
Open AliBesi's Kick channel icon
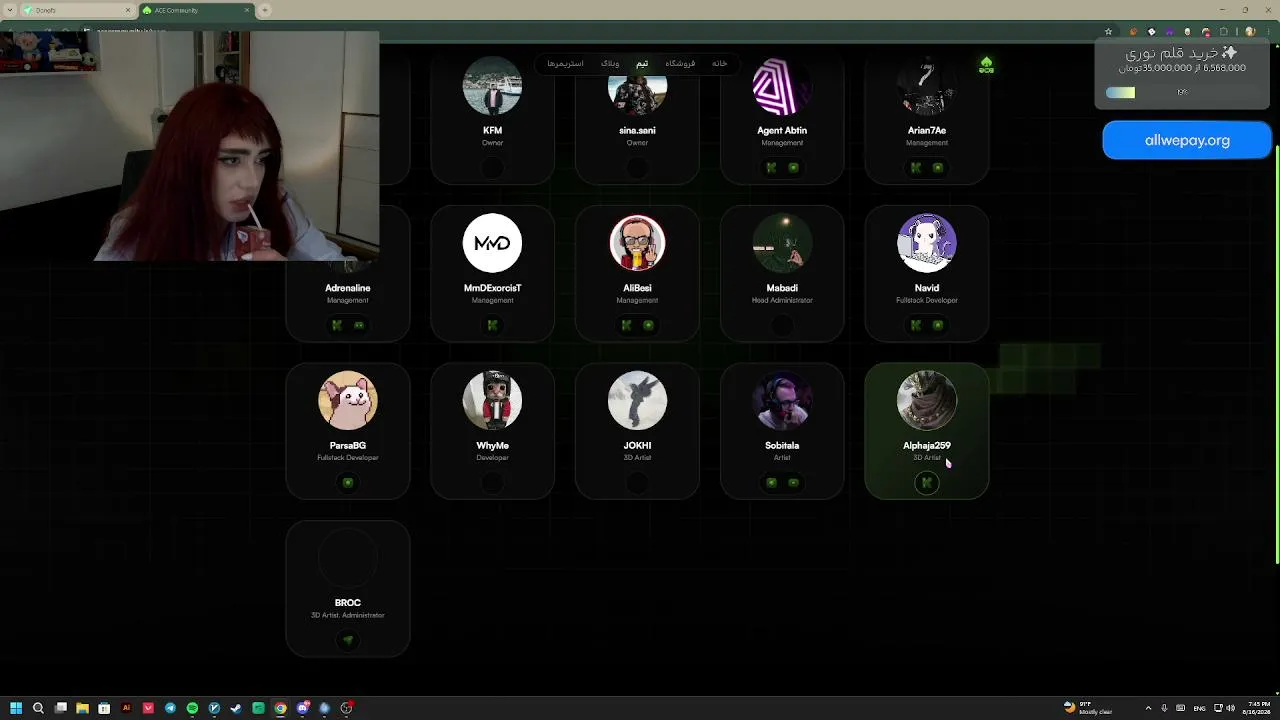tap(626, 325)
